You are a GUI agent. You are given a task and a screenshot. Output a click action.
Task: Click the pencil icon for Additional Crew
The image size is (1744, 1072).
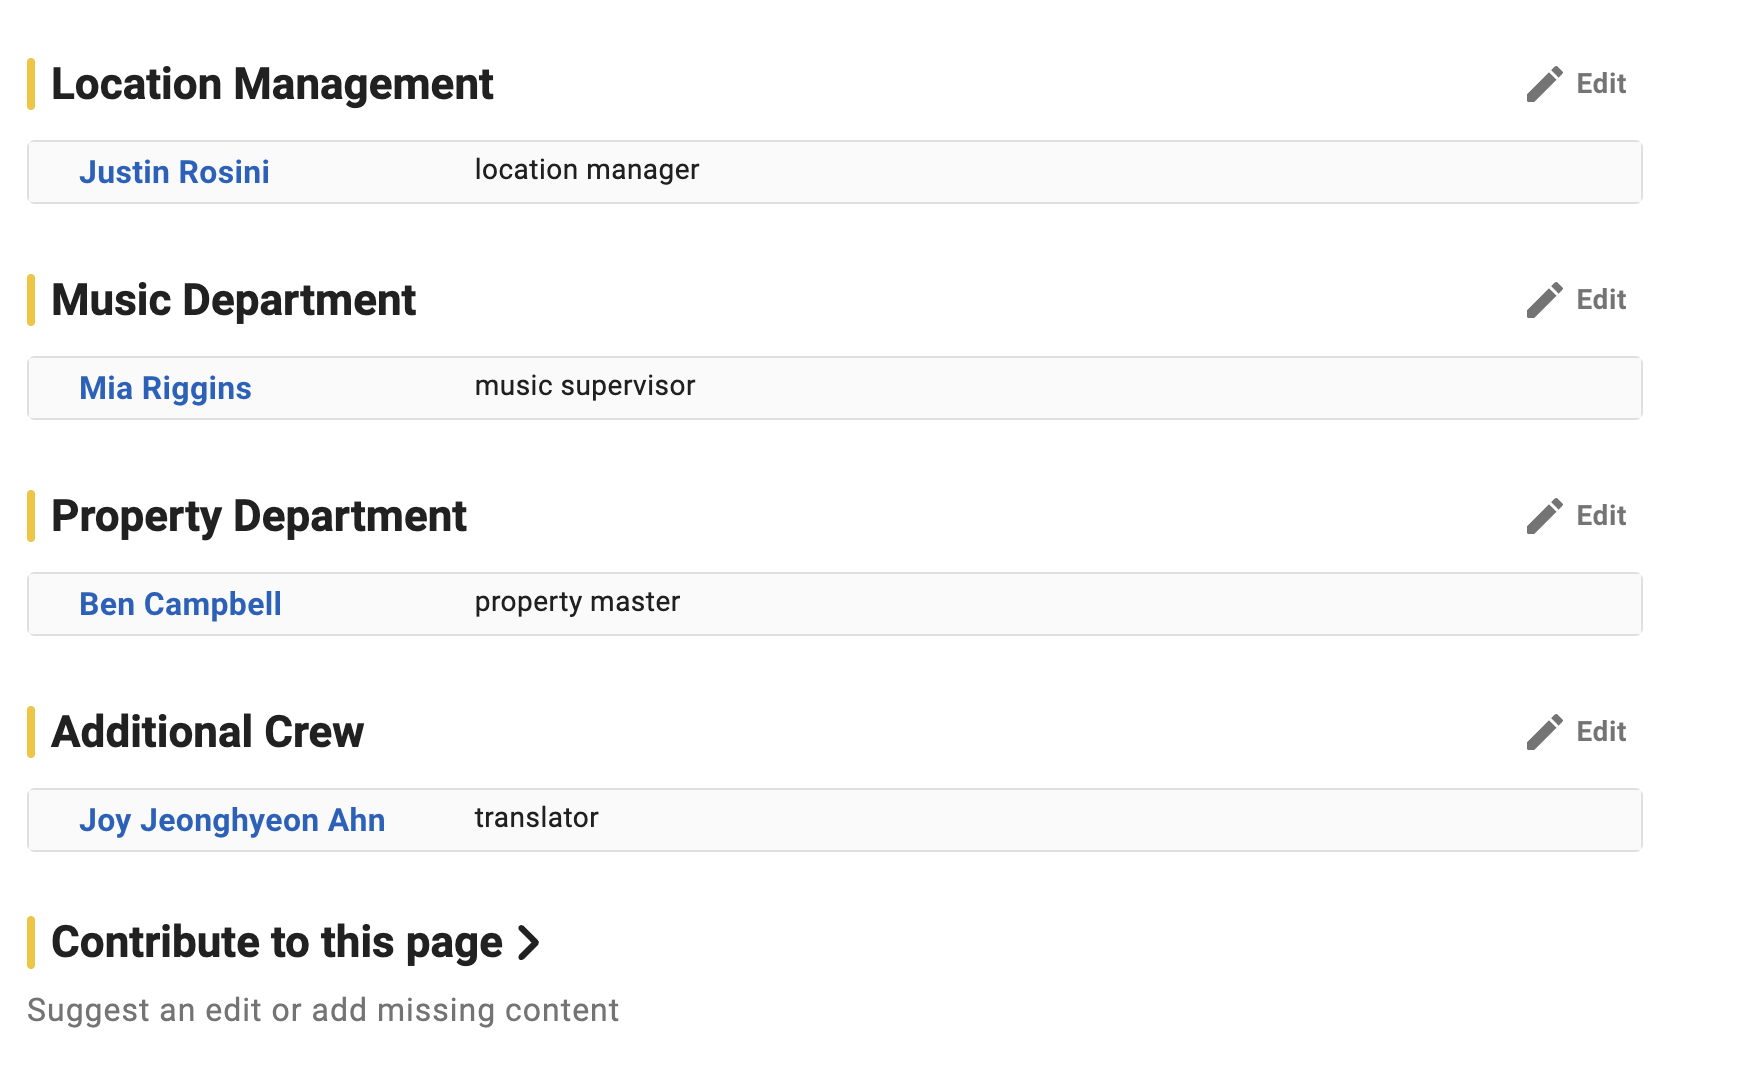1544,732
